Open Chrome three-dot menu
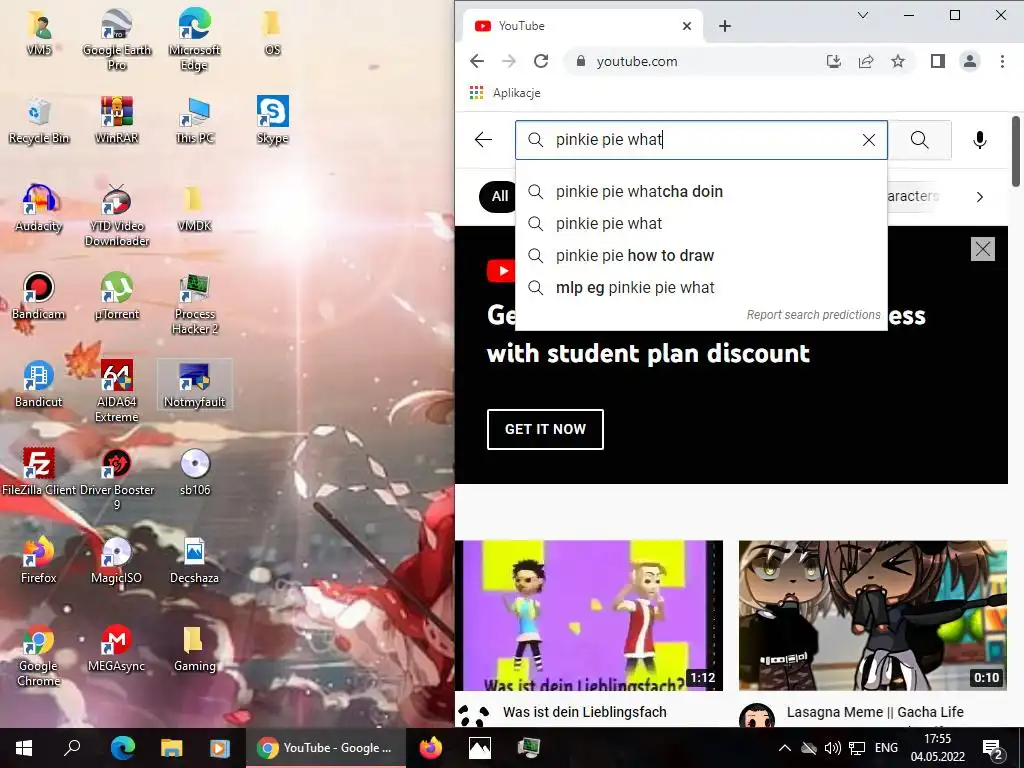 tap(1002, 61)
